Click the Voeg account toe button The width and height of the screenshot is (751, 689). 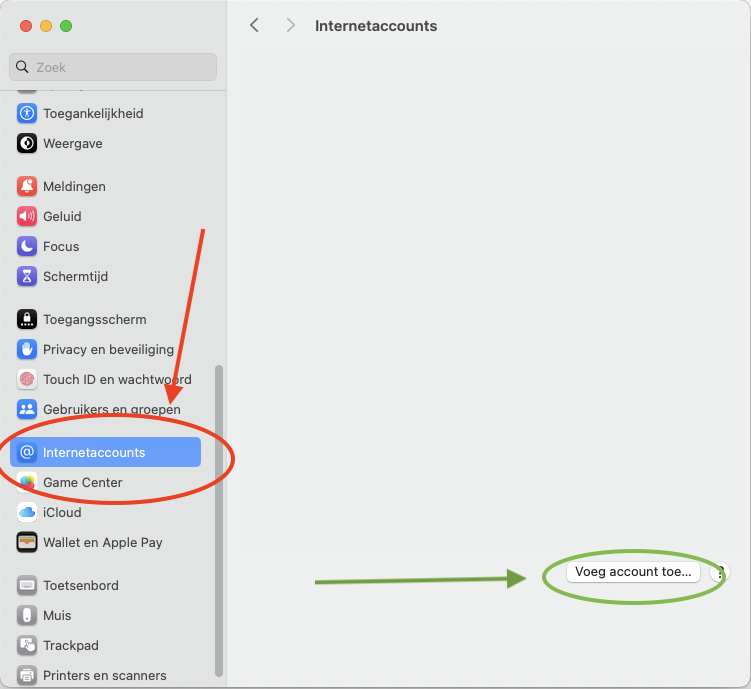tap(632, 572)
